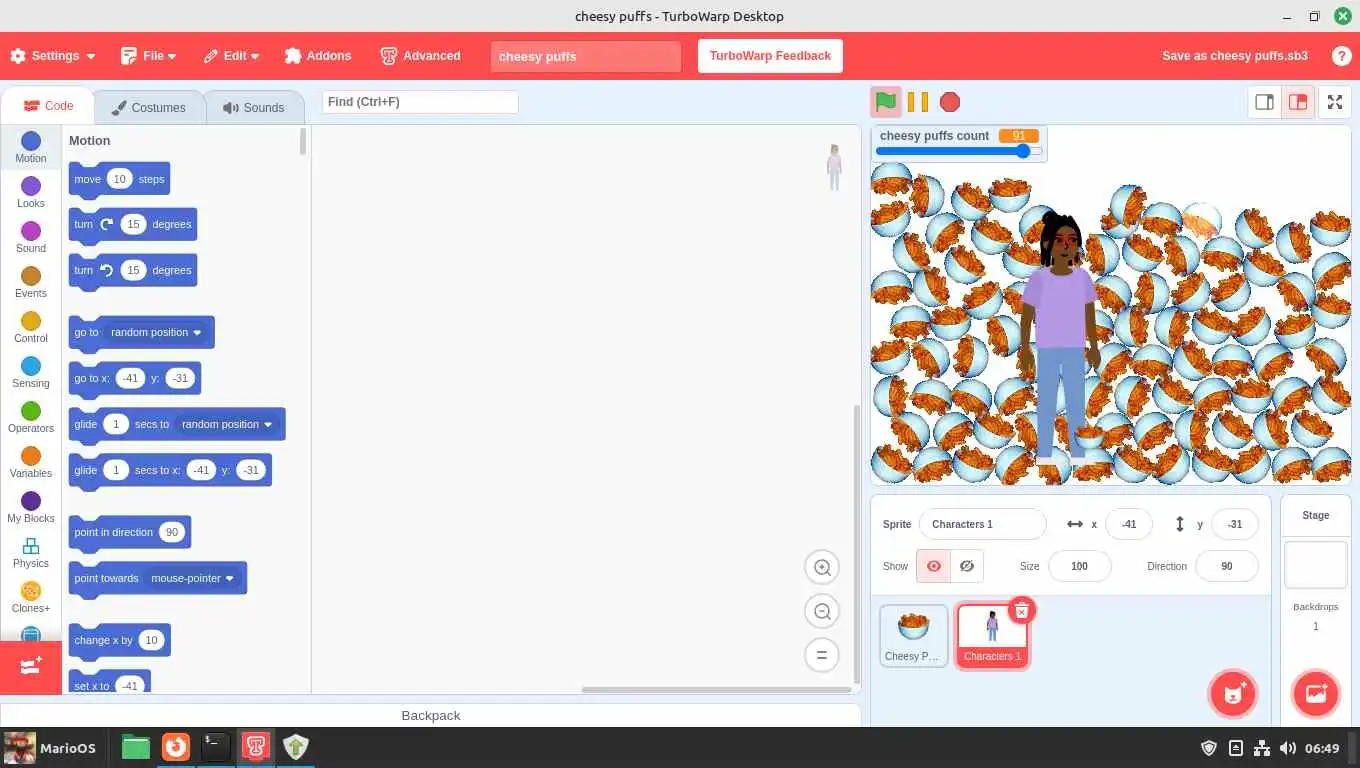Select the Control category
This screenshot has height=768, width=1360.
click(31, 328)
